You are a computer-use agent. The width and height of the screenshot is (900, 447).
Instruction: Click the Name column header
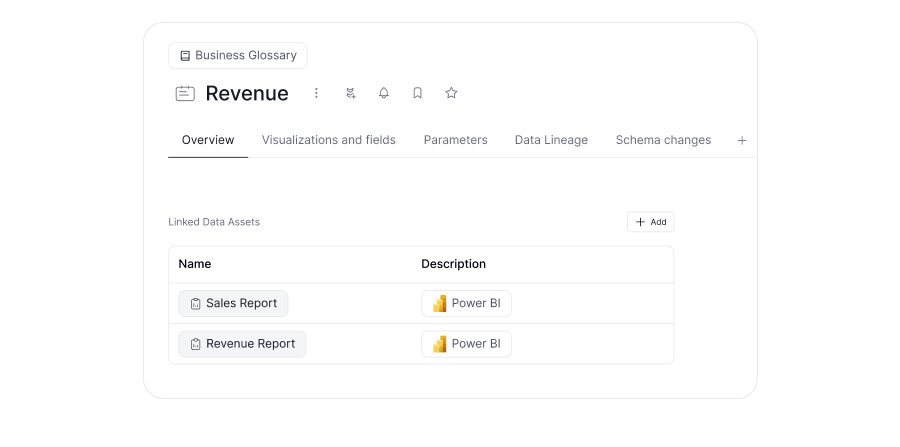(x=195, y=264)
